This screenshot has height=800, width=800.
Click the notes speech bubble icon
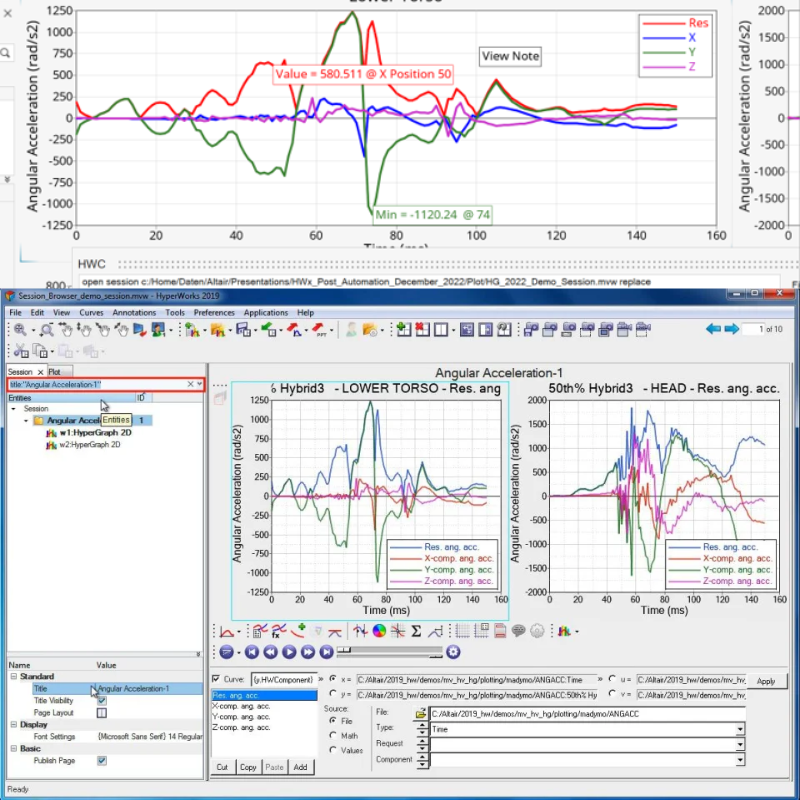pyautogui.click(x=519, y=631)
